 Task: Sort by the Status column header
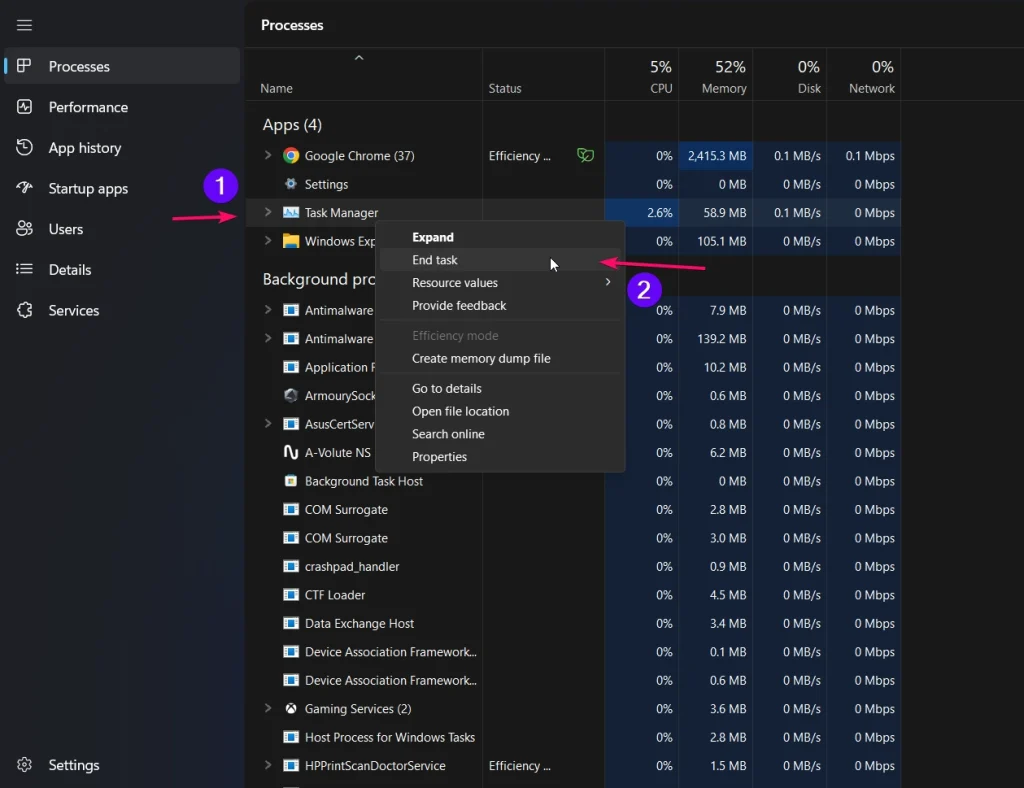(543, 74)
